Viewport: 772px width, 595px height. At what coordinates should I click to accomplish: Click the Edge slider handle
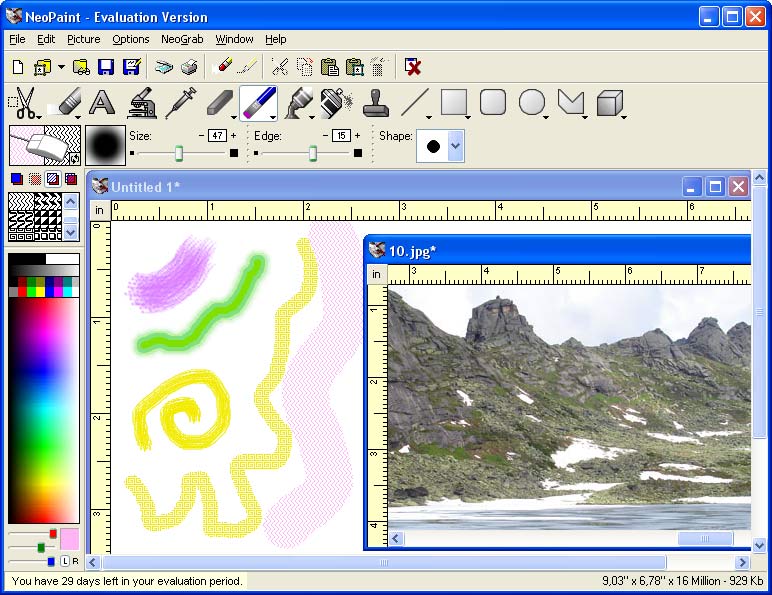click(313, 153)
